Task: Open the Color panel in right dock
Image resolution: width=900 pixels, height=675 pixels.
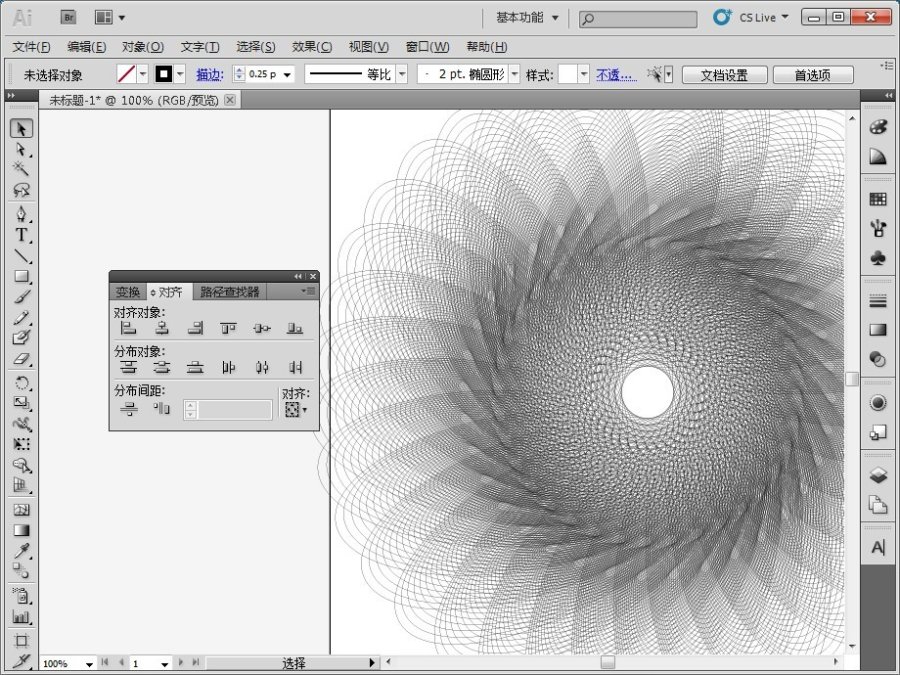Action: pos(878,127)
